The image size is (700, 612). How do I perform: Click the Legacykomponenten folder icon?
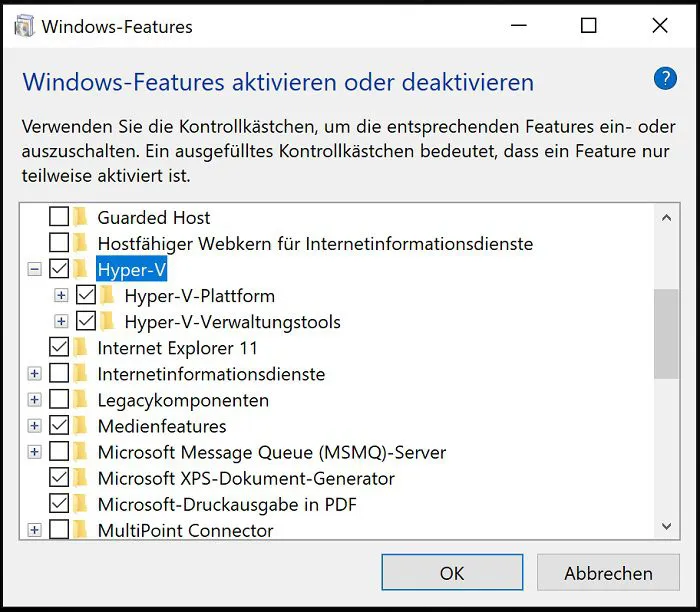tap(81, 400)
